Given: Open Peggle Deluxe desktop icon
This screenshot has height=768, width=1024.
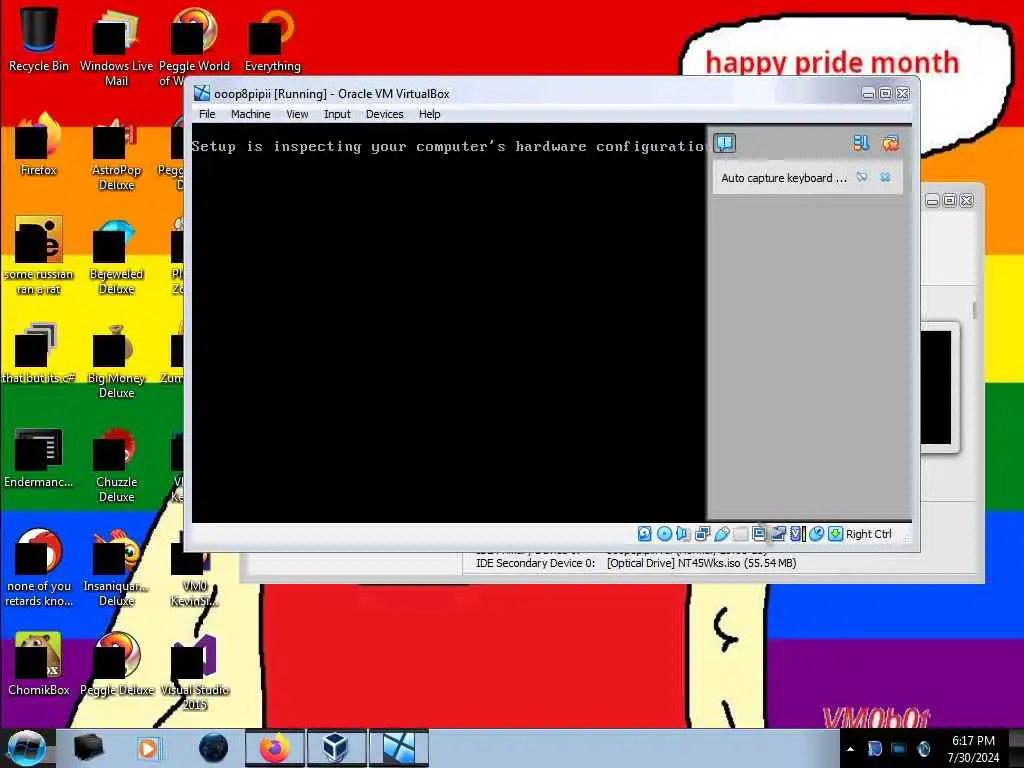Looking at the screenshot, I should point(116,664).
